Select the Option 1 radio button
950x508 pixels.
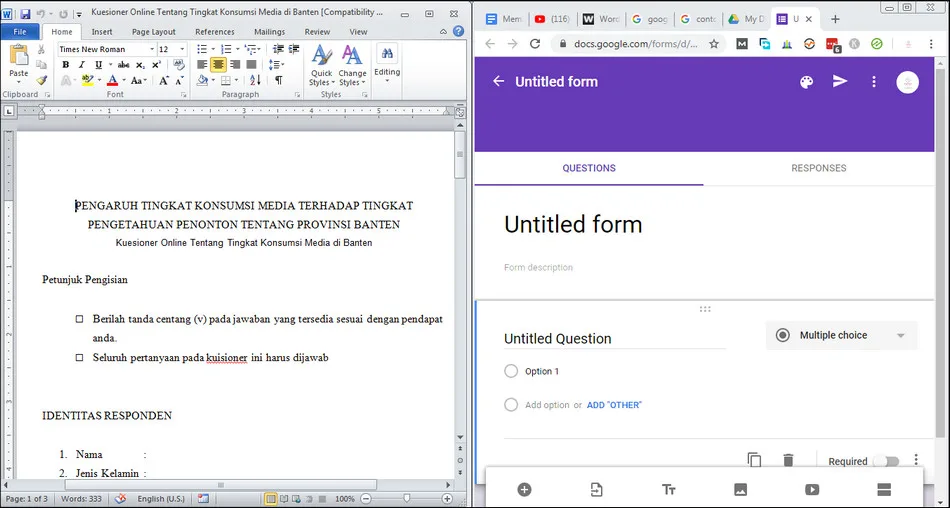[x=511, y=371]
